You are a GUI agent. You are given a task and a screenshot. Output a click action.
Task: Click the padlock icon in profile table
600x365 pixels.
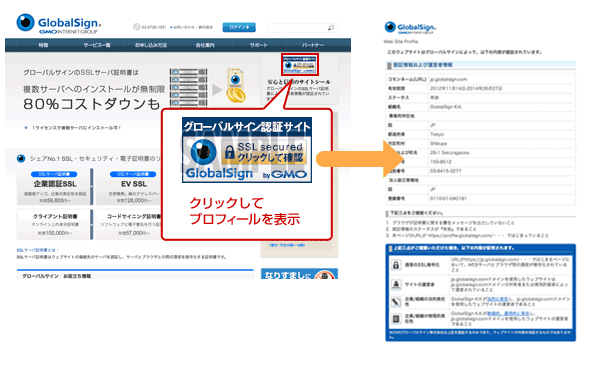click(396, 265)
